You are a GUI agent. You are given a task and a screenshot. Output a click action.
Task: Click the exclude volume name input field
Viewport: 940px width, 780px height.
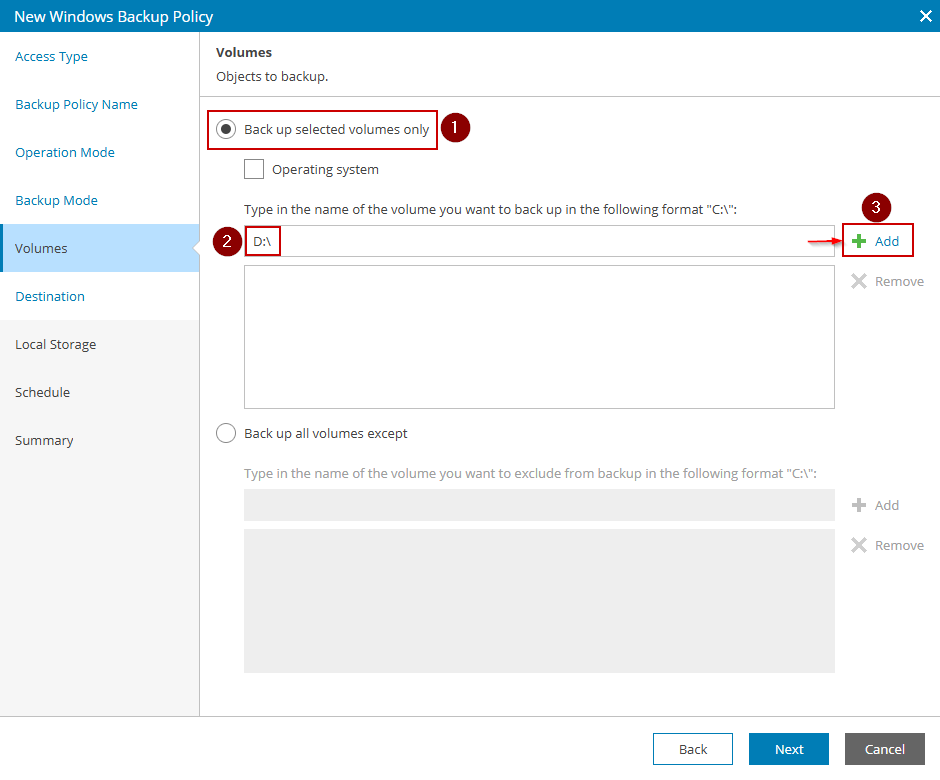pos(539,505)
